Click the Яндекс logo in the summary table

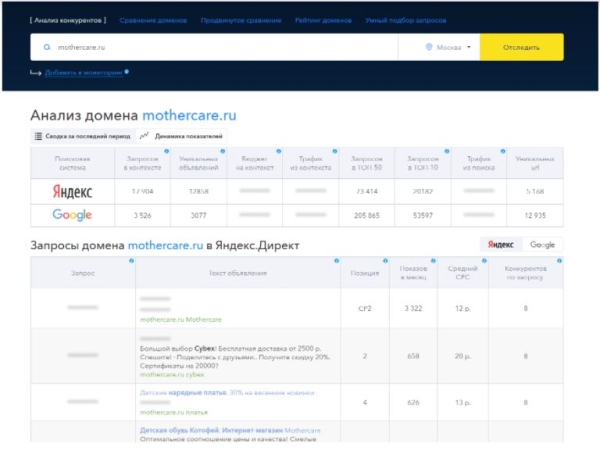72,192
